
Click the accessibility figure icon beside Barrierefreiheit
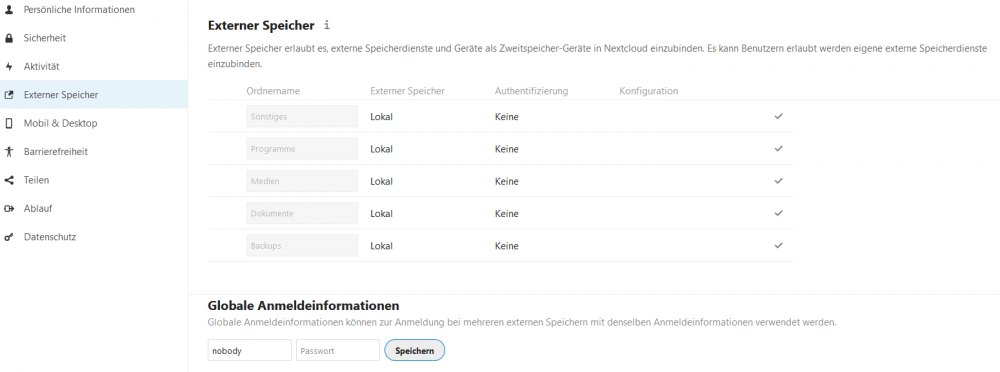[9, 152]
